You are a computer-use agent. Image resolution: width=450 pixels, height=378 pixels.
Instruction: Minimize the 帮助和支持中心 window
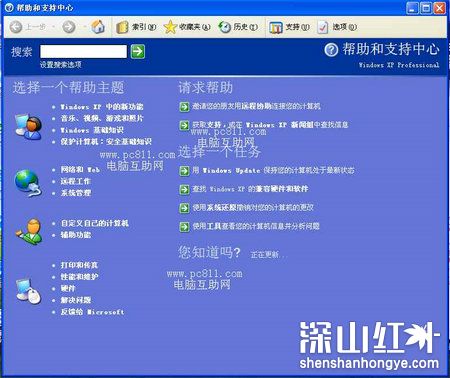click(412, 8)
